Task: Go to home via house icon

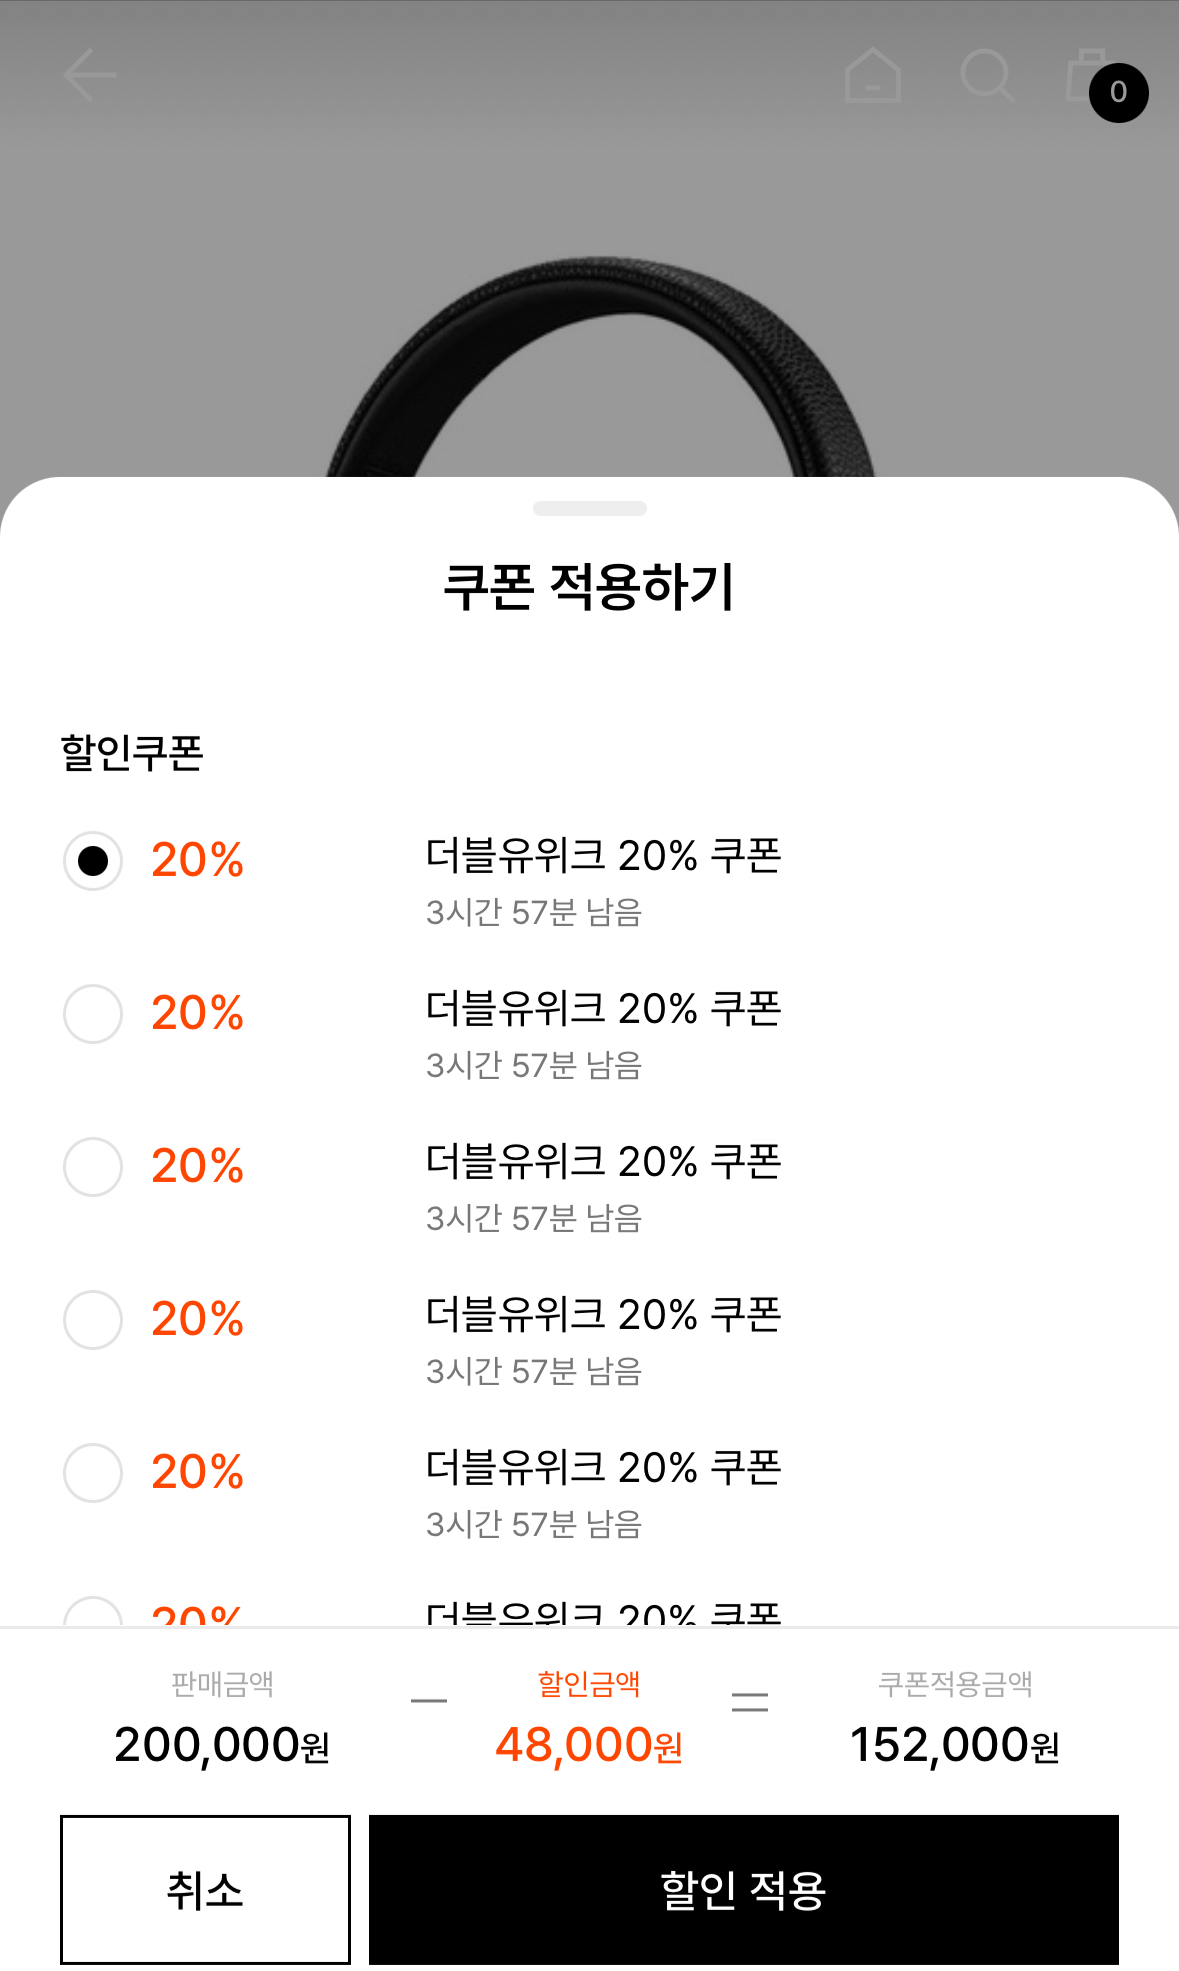Action: click(x=873, y=75)
